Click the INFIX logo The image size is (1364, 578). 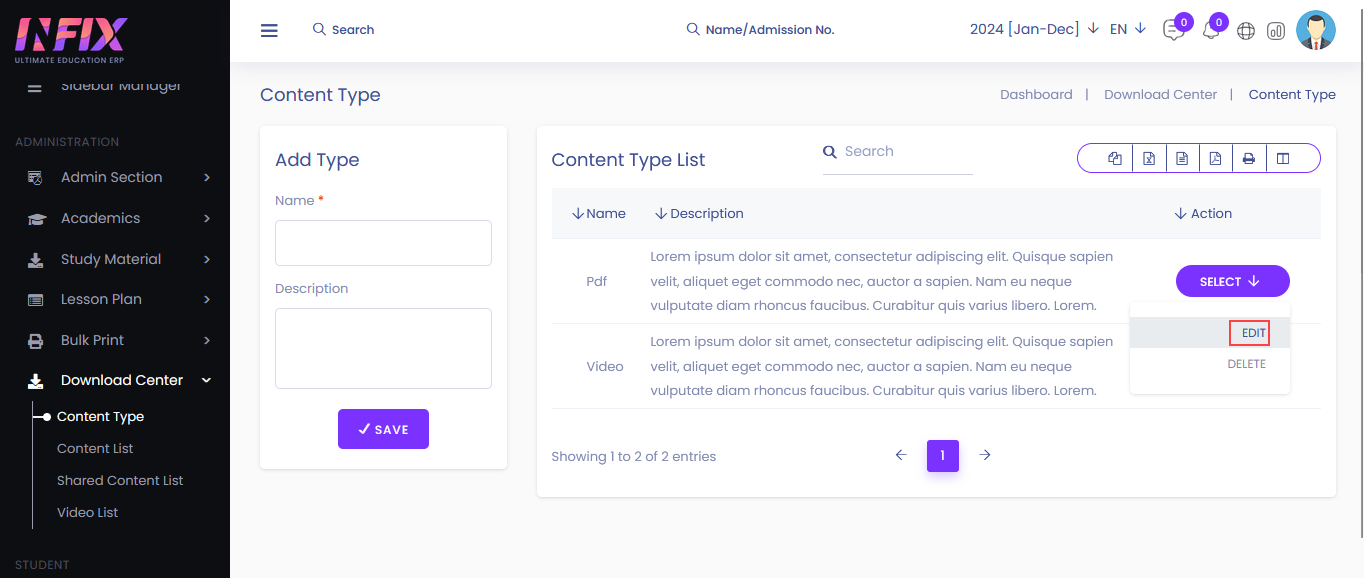pyautogui.click(x=71, y=40)
